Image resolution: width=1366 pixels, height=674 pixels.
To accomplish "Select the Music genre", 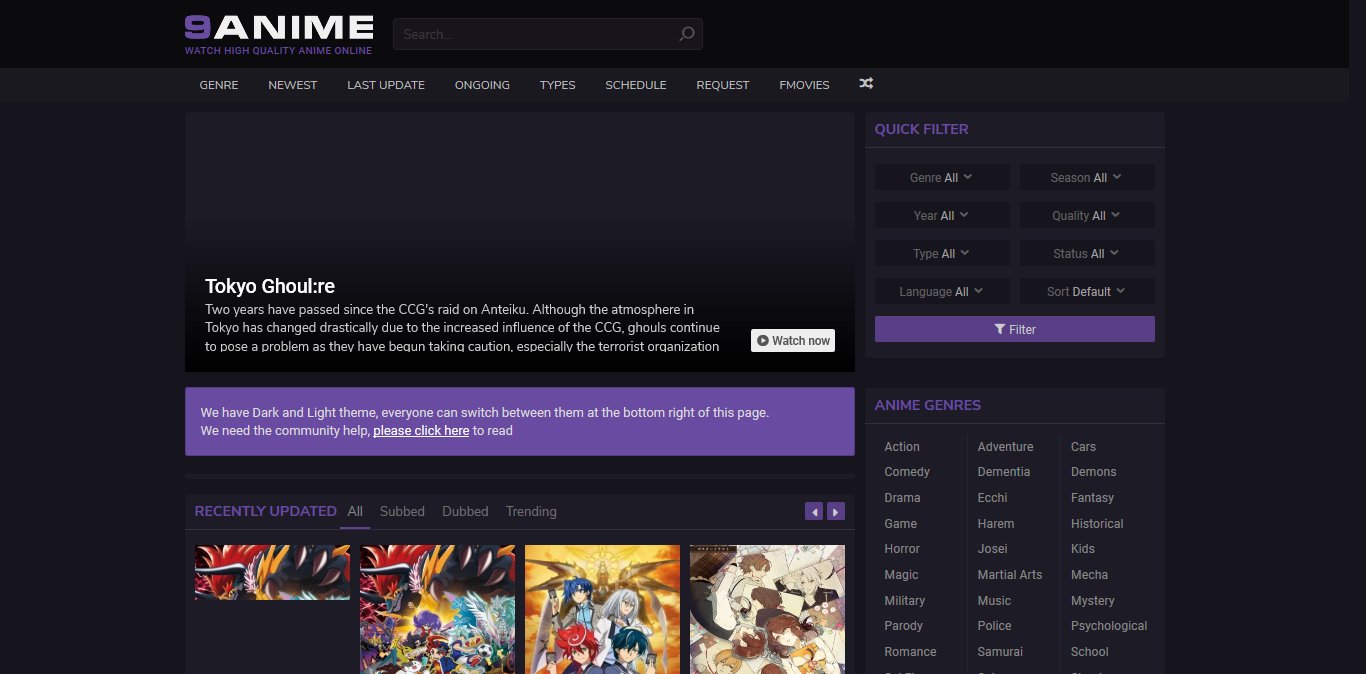I will click(994, 601).
